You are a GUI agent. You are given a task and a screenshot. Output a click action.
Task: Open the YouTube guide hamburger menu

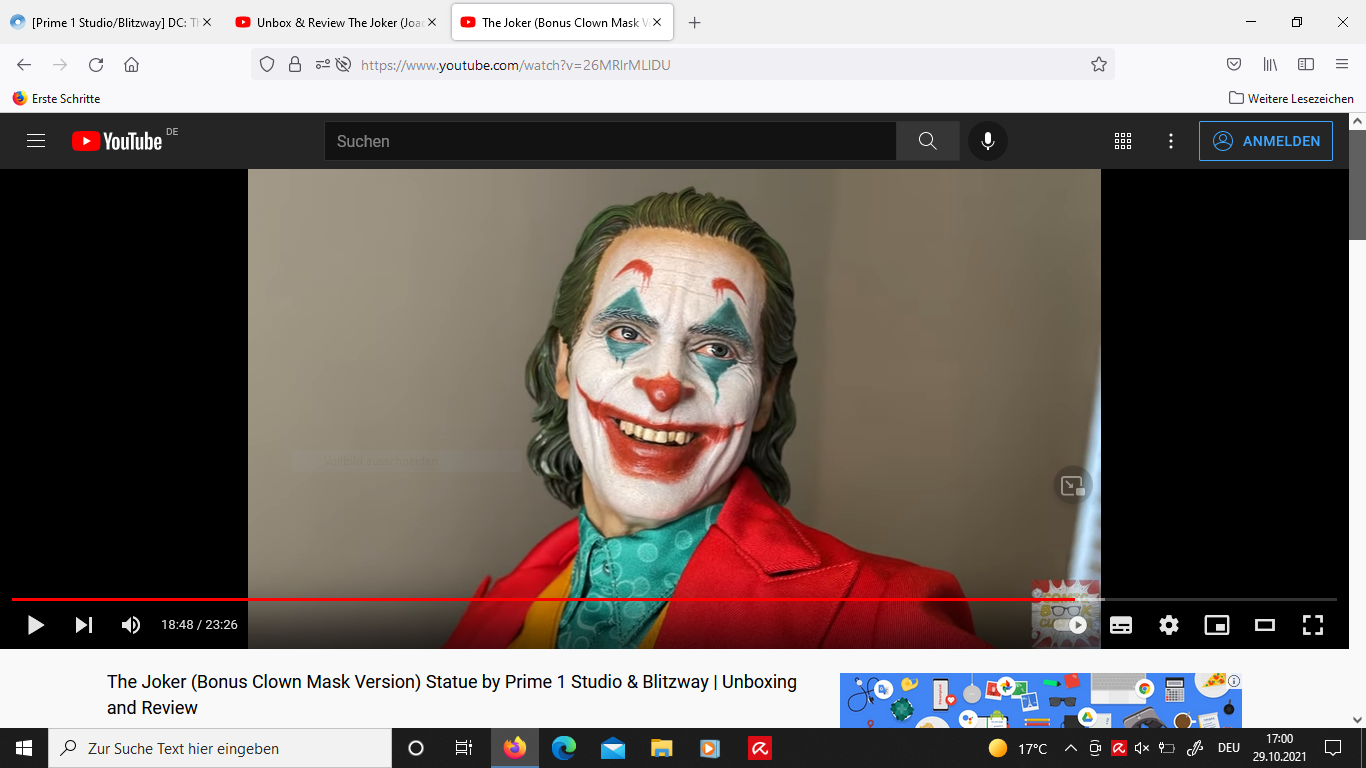[36, 141]
